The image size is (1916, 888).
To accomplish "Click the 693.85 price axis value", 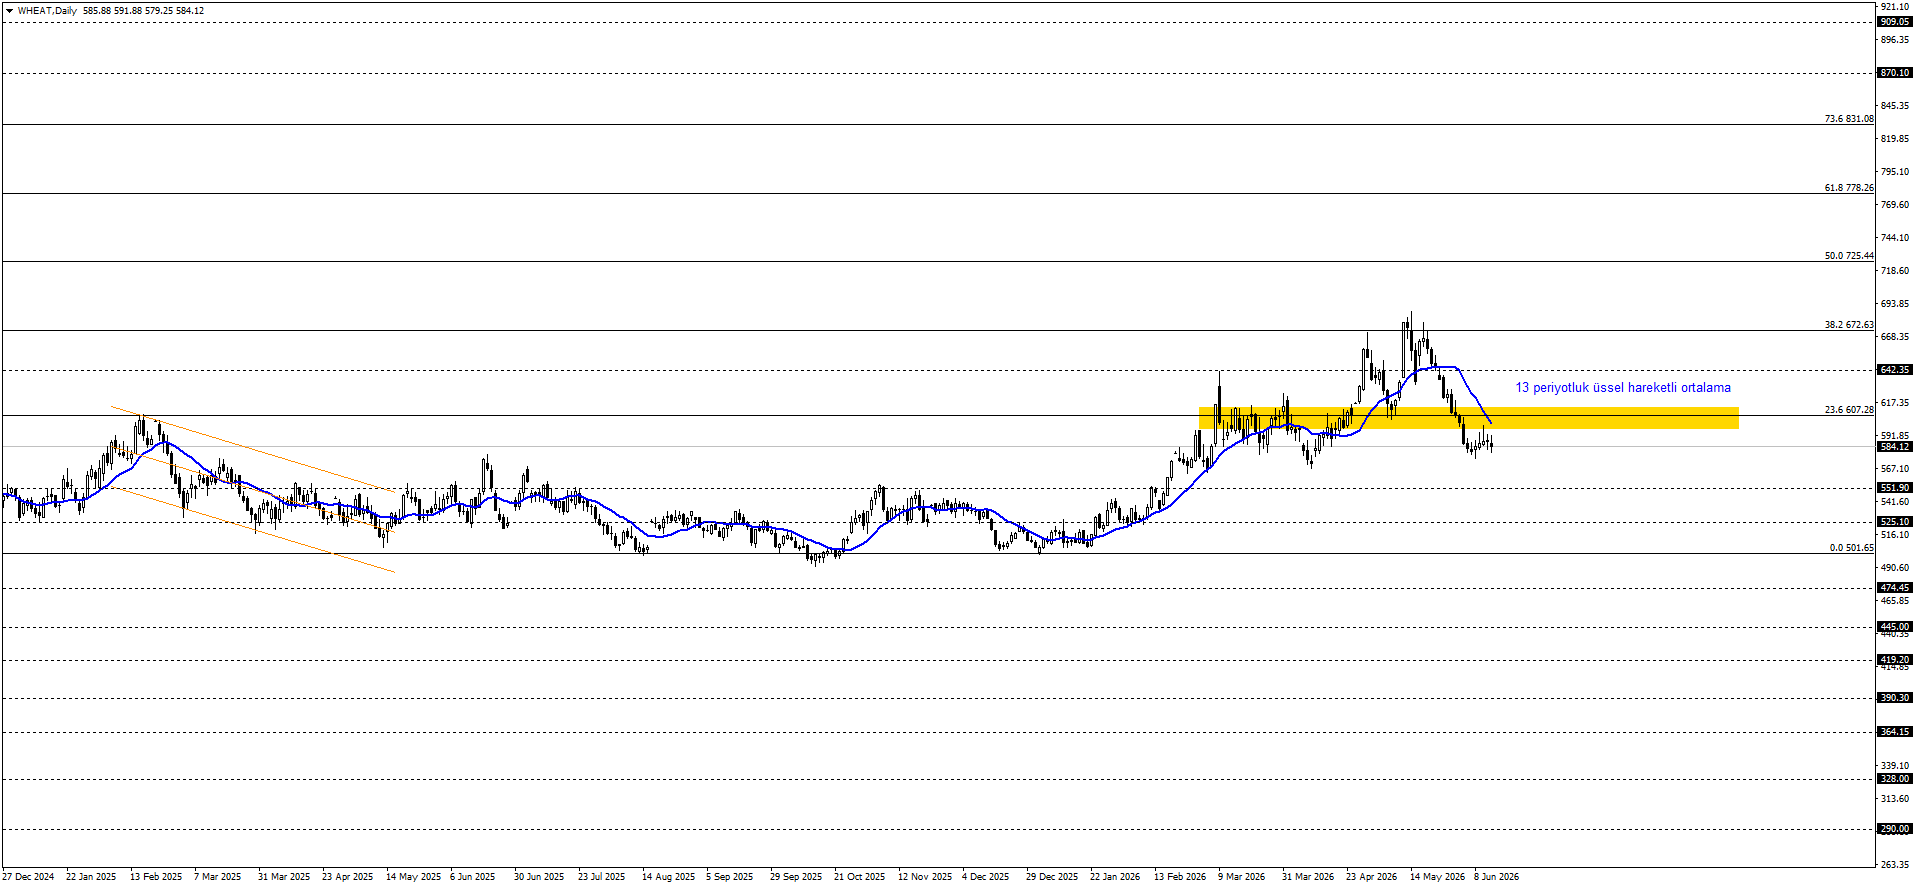I will point(1895,304).
